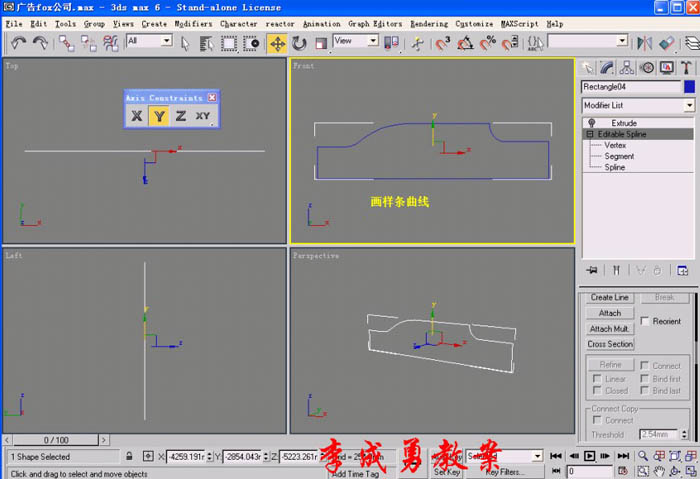Collapse the Editable Spline tree node
The height and width of the screenshot is (479, 700).
pyautogui.click(x=590, y=134)
